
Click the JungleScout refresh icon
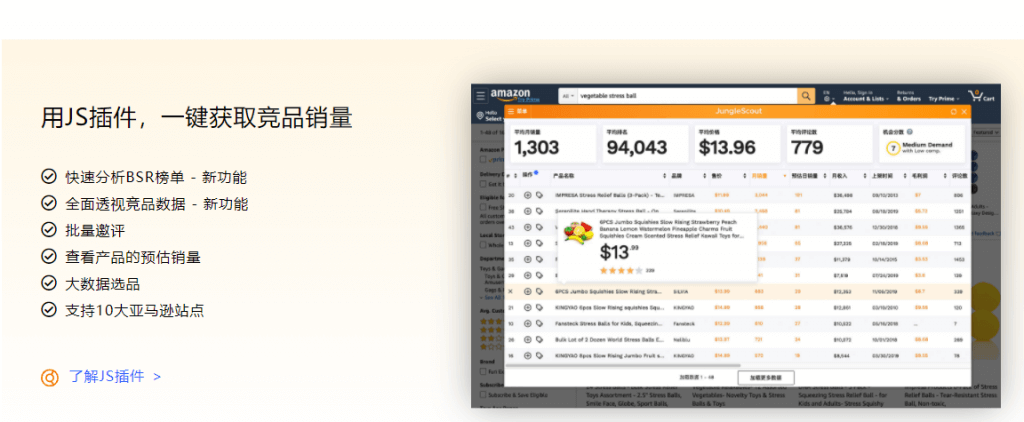(953, 112)
